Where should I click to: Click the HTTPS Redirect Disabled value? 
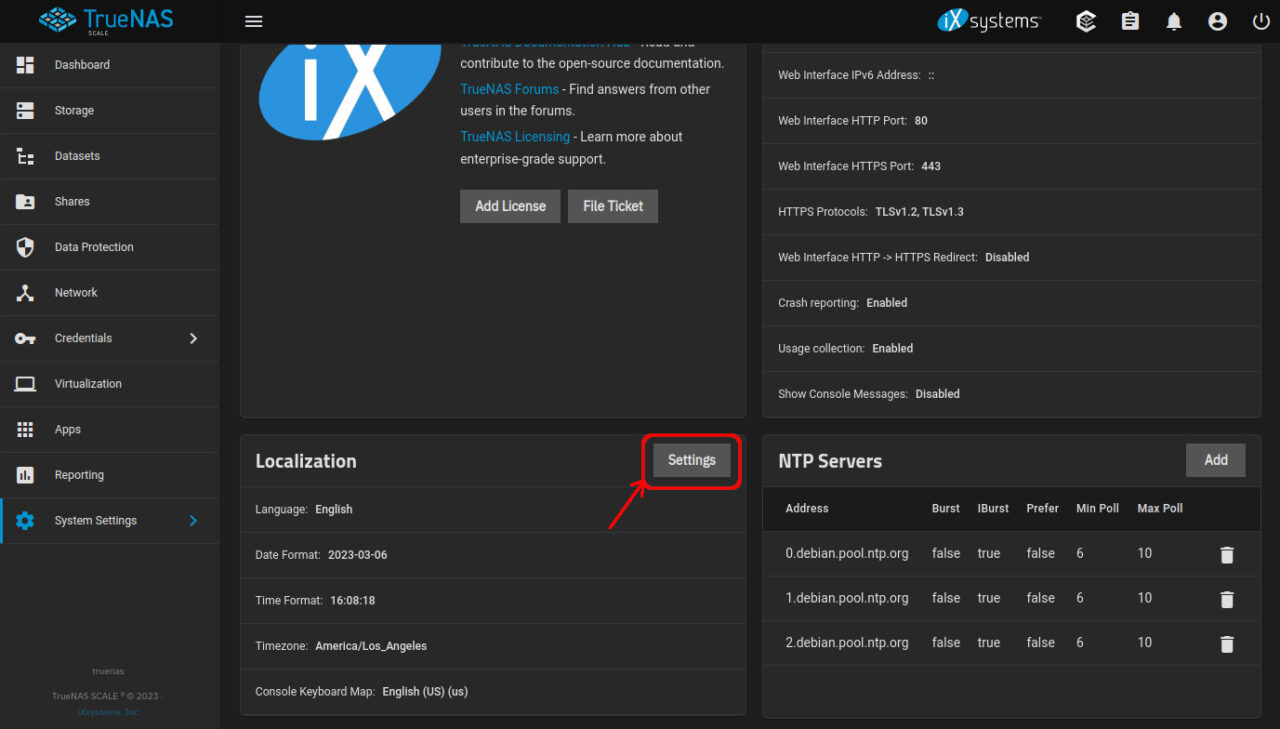coord(1007,257)
